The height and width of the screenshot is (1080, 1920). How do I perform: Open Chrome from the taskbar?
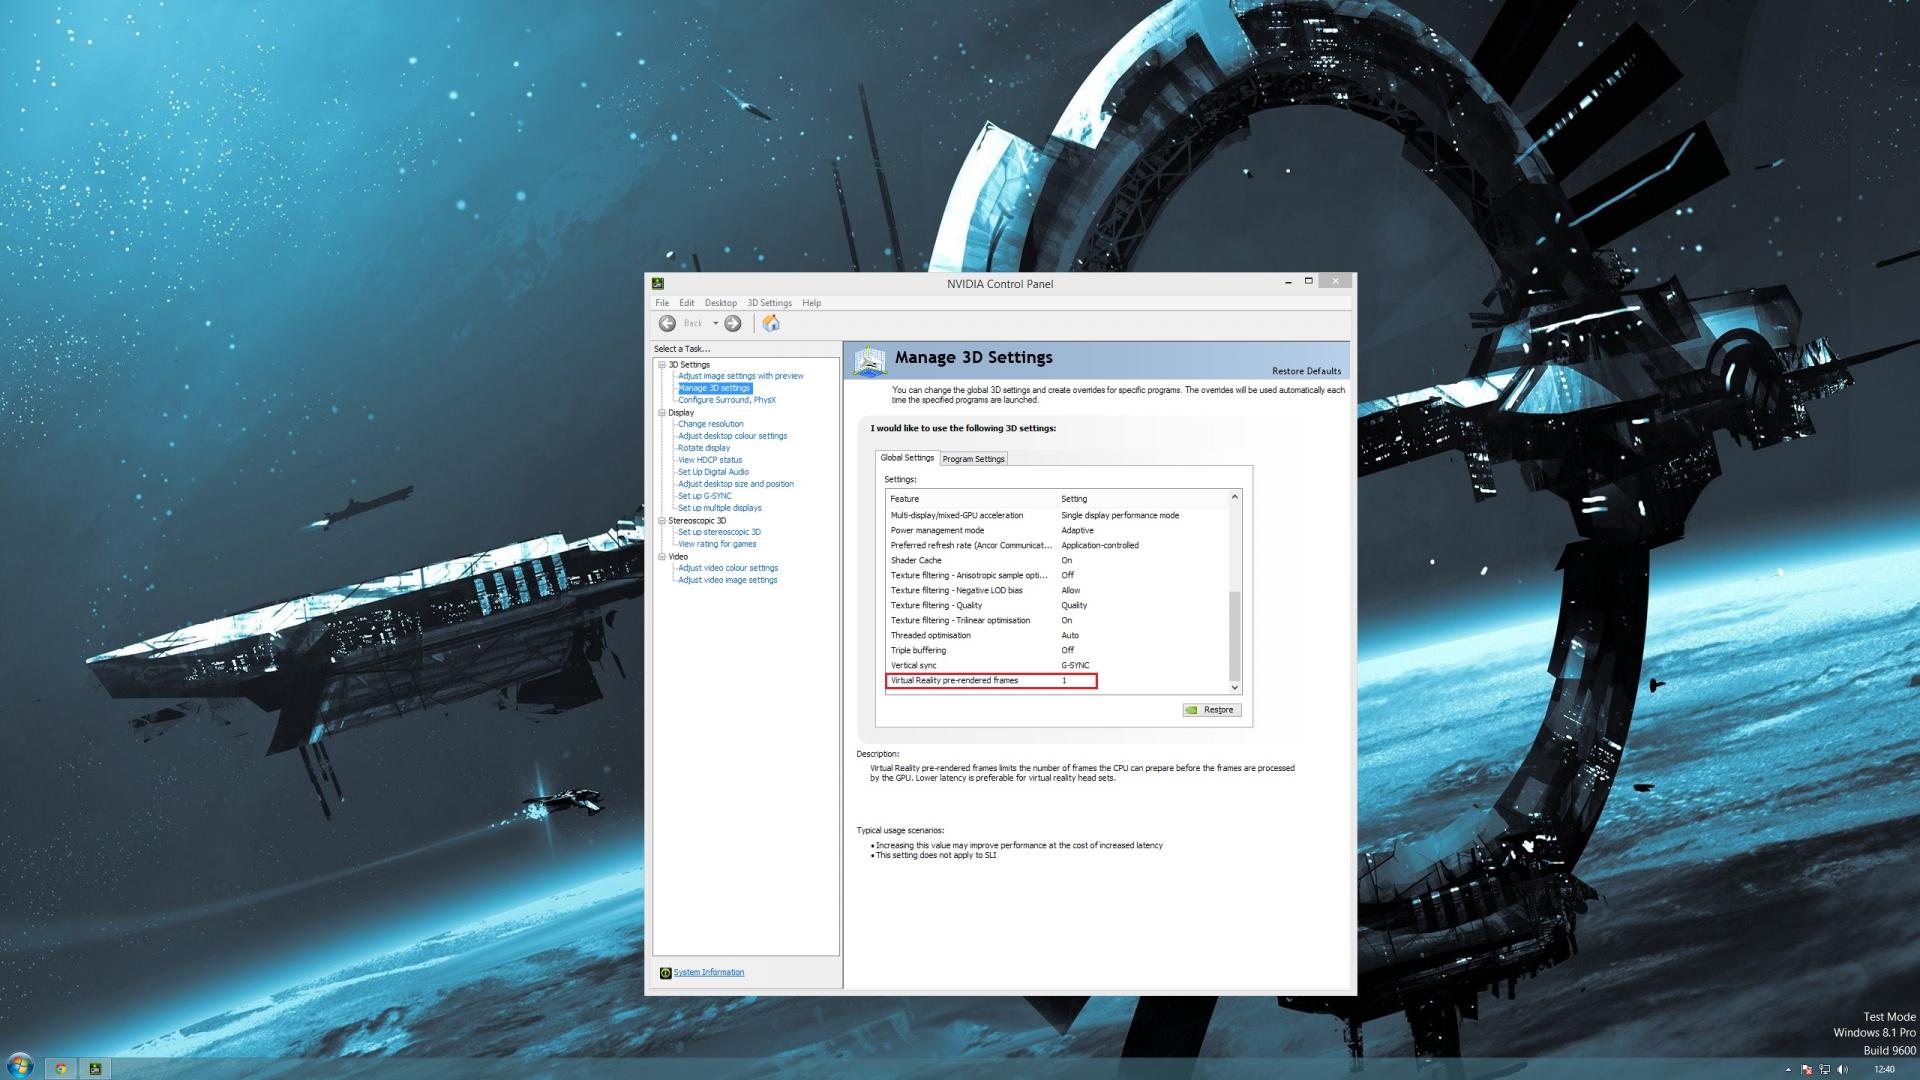tap(61, 1068)
